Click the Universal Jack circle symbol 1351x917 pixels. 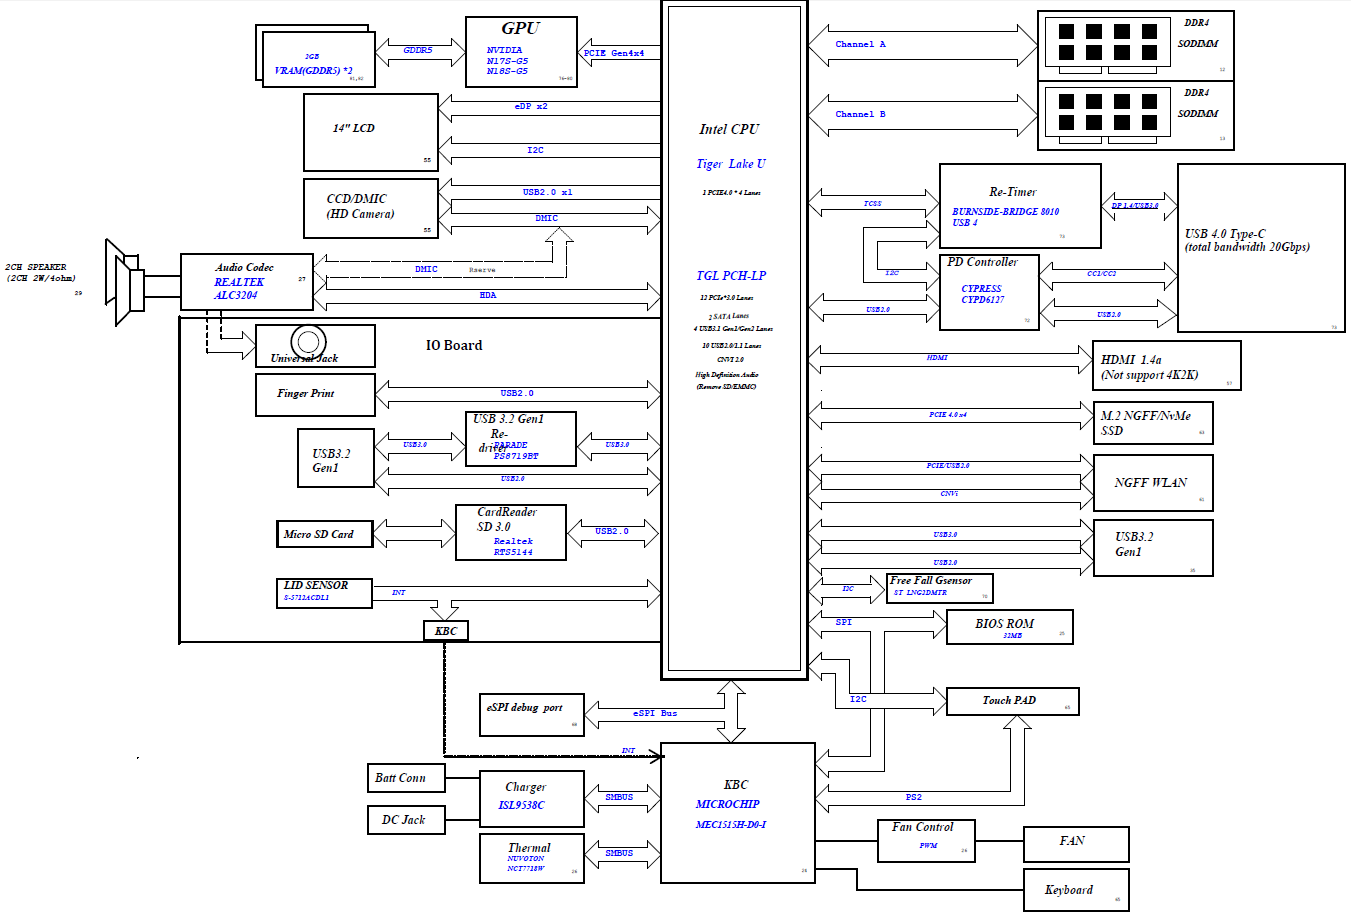[308, 342]
